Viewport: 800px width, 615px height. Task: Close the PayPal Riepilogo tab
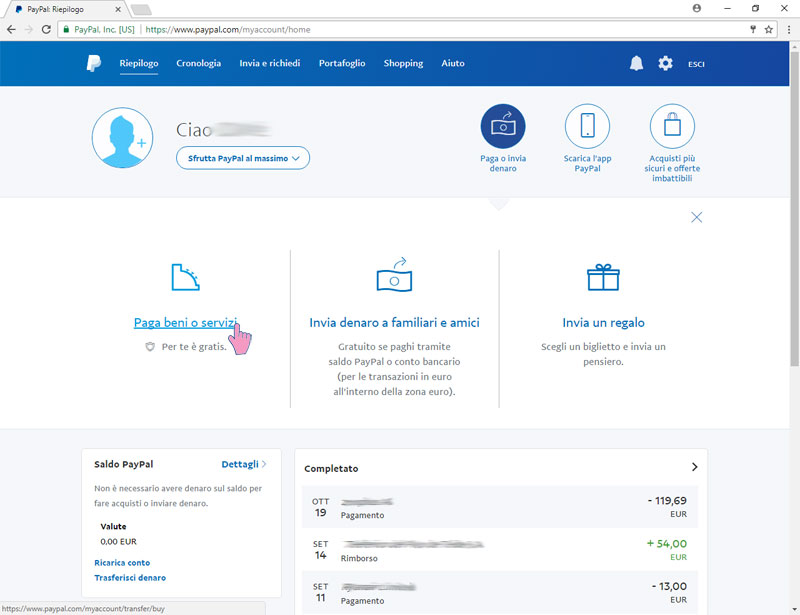[x=118, y=9]
